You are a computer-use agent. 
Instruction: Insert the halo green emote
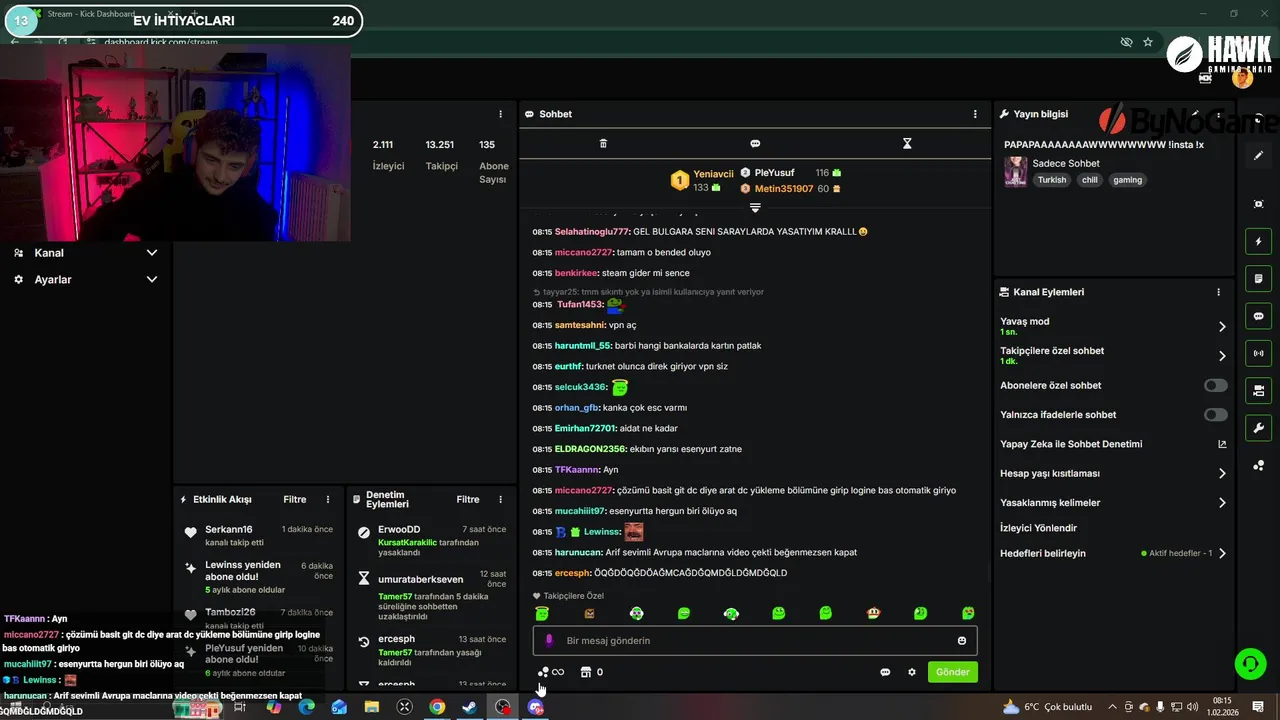pos(542,613)
